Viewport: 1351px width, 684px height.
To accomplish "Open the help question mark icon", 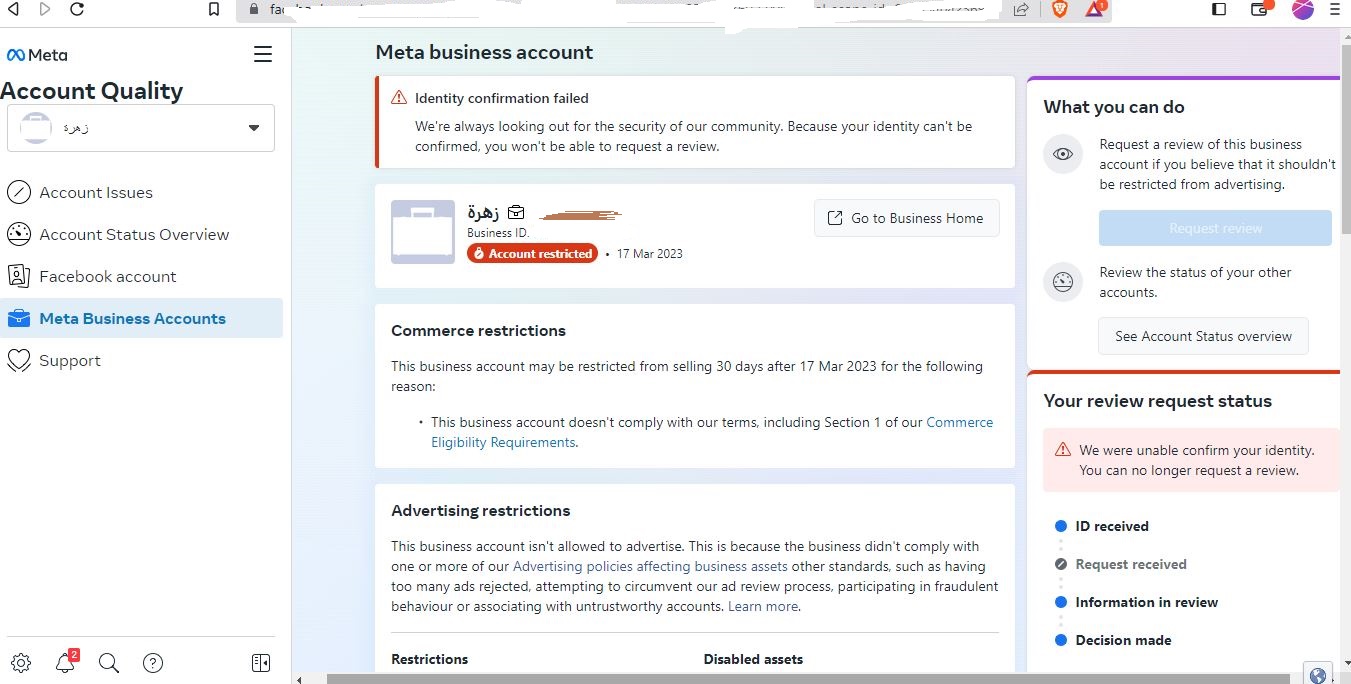I will coord(153,662).
